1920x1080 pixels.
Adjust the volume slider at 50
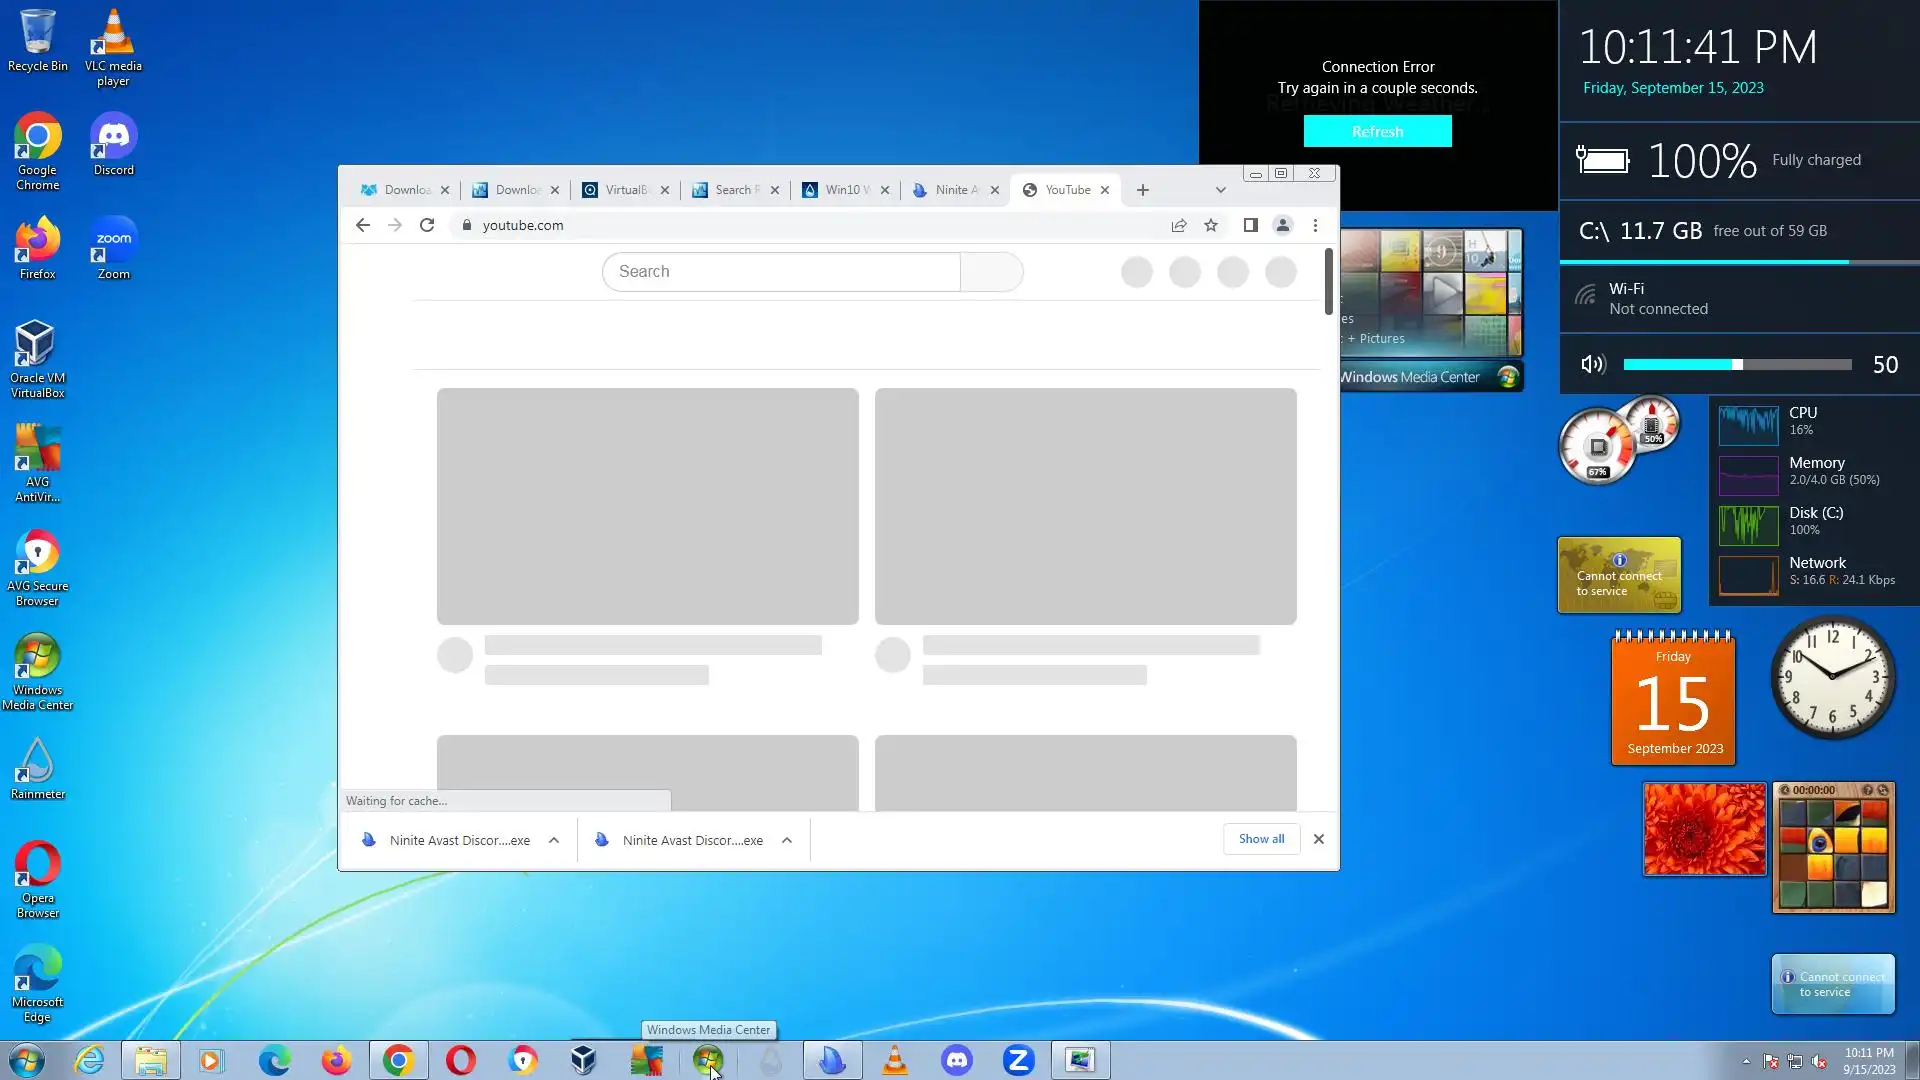(1737, 364)
